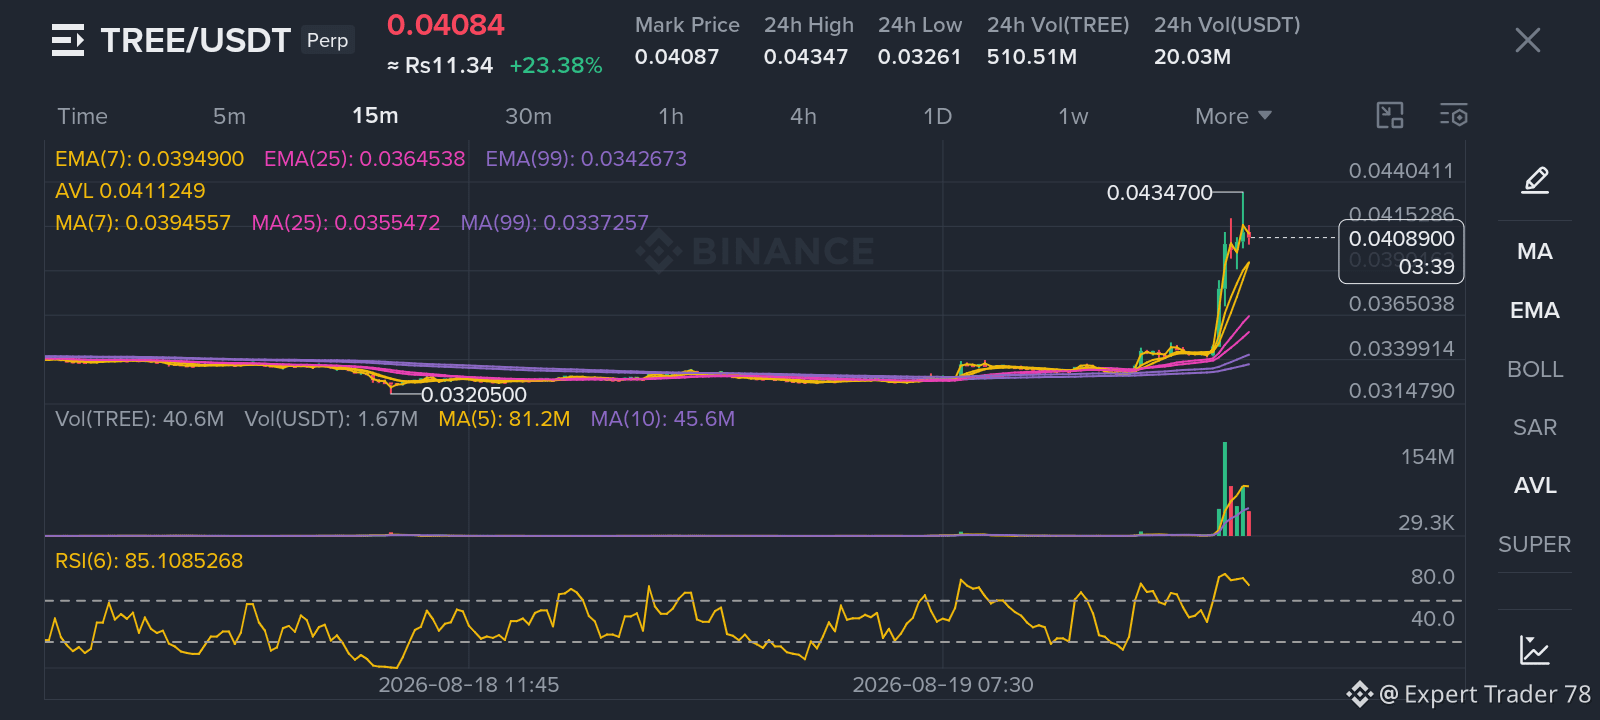Select the Time interval tab

click(82, 116)
